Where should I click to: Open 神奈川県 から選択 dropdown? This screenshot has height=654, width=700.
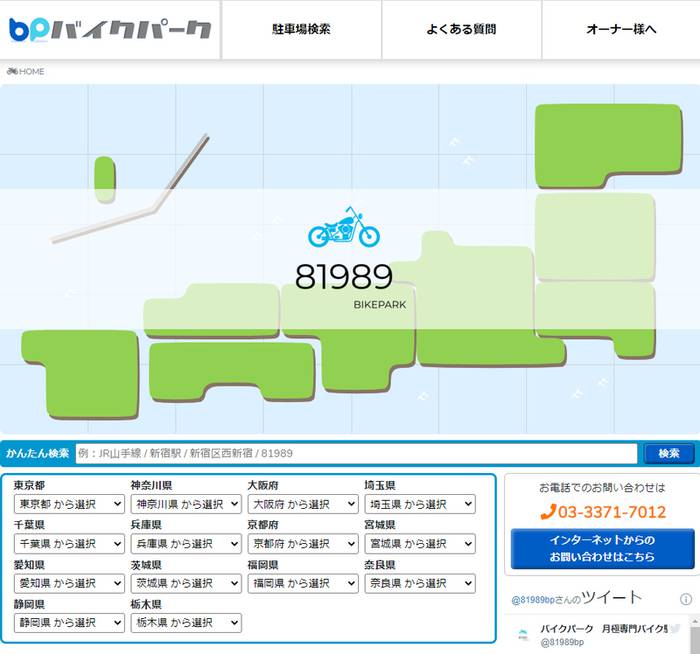(x=186, y=504)
